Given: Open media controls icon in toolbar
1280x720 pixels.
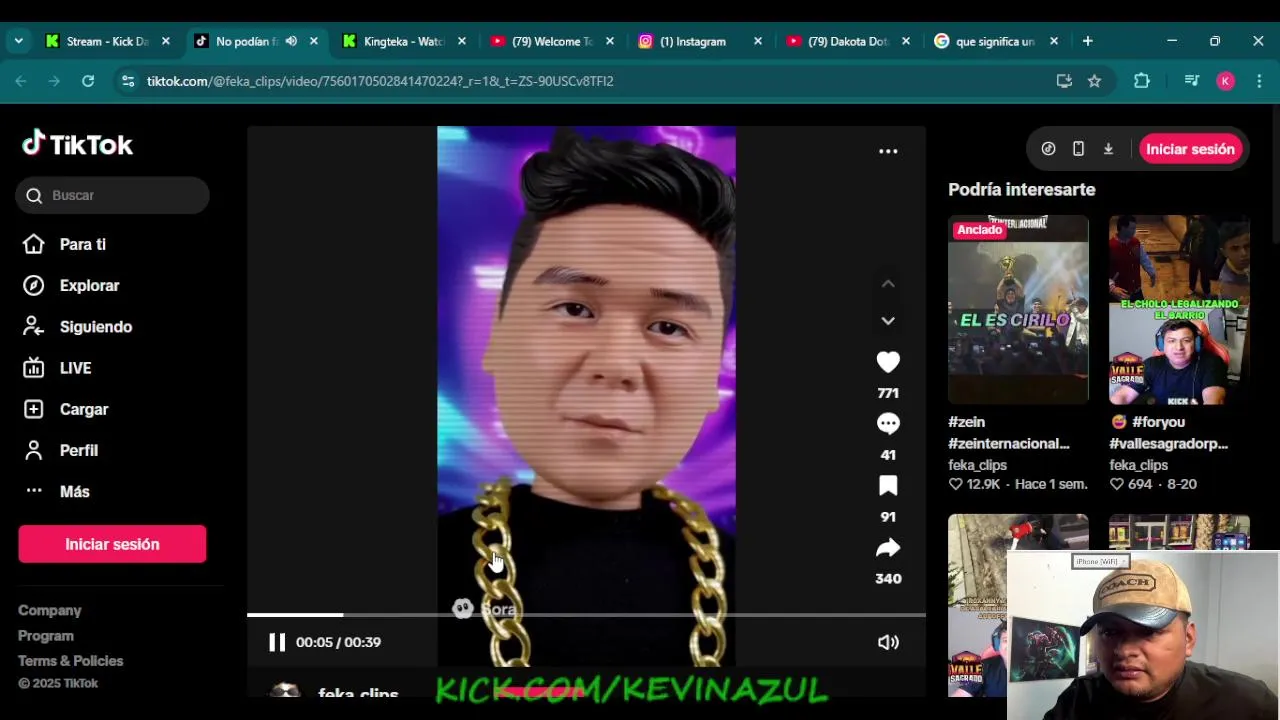Looking at the screenshot, I should [x=1192, y=81].
